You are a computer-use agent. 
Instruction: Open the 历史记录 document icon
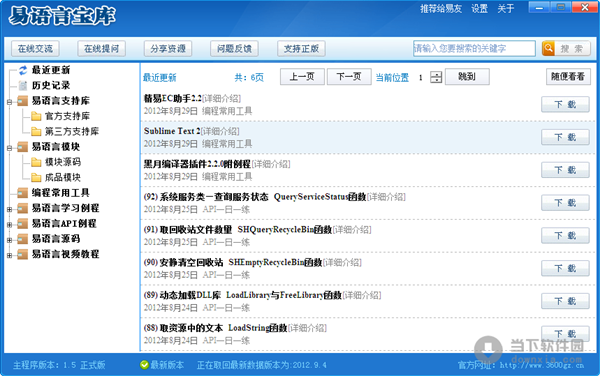23,85
